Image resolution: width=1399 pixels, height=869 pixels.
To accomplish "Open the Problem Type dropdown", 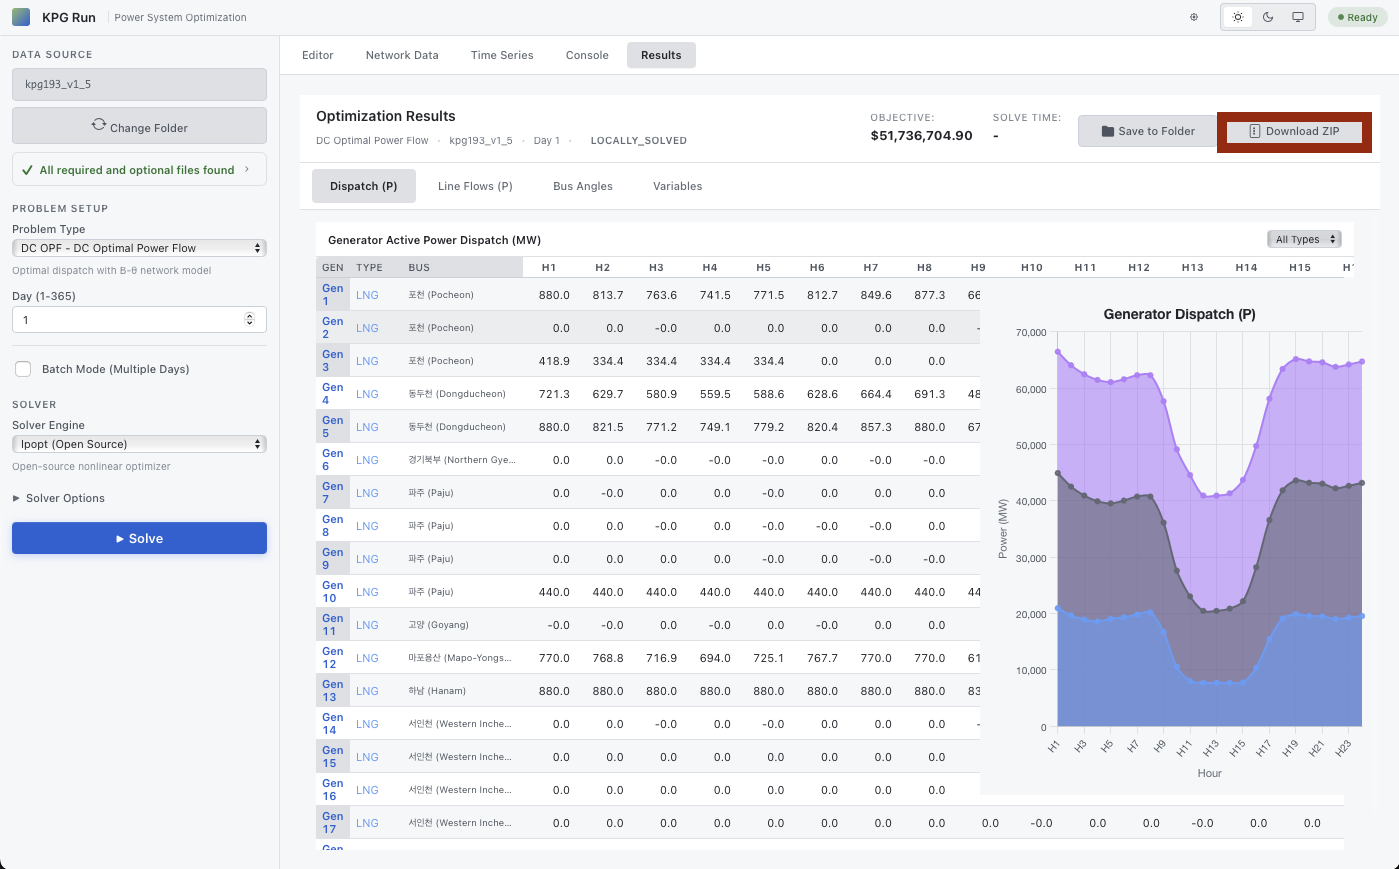I will pos(139,248).
